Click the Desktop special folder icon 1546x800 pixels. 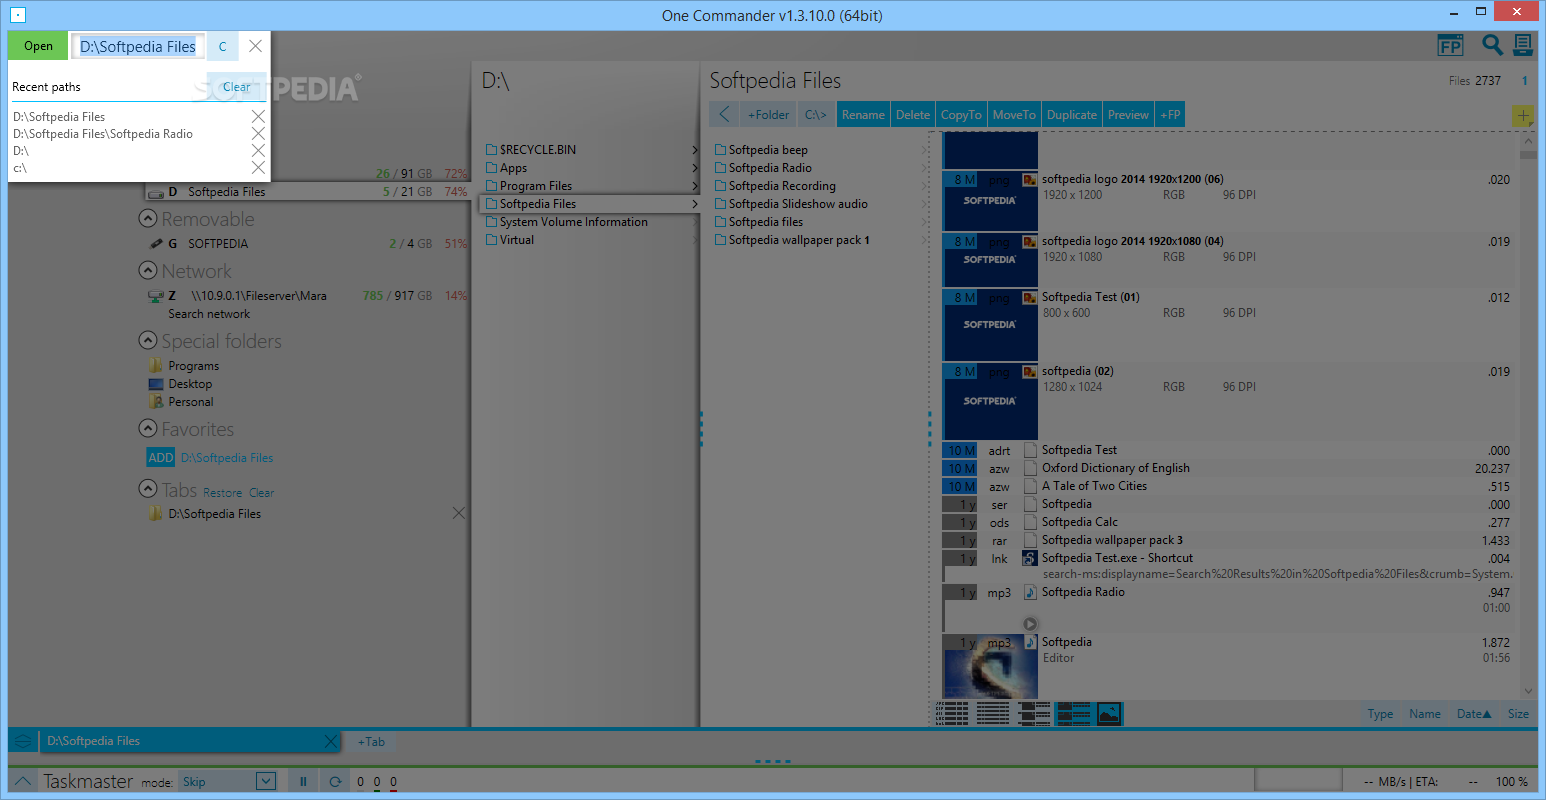[x=155, y=384]
